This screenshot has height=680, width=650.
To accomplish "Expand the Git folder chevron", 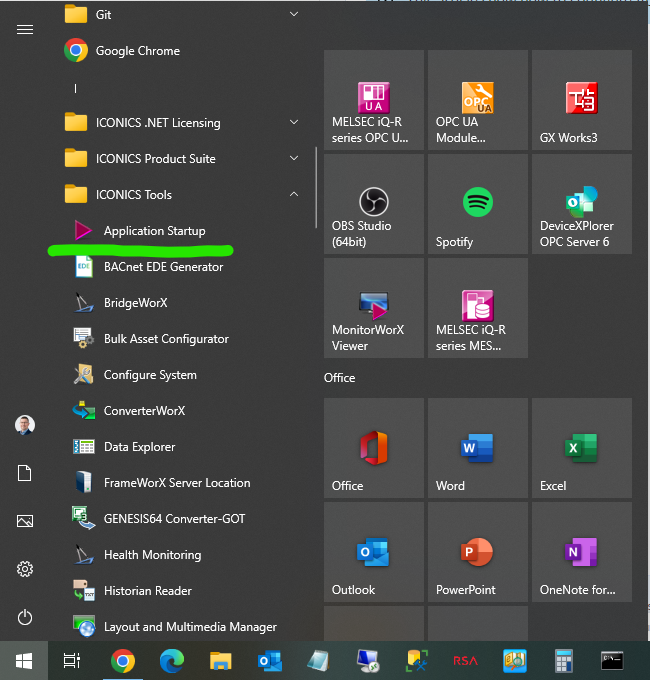I will tap(294, 14).
